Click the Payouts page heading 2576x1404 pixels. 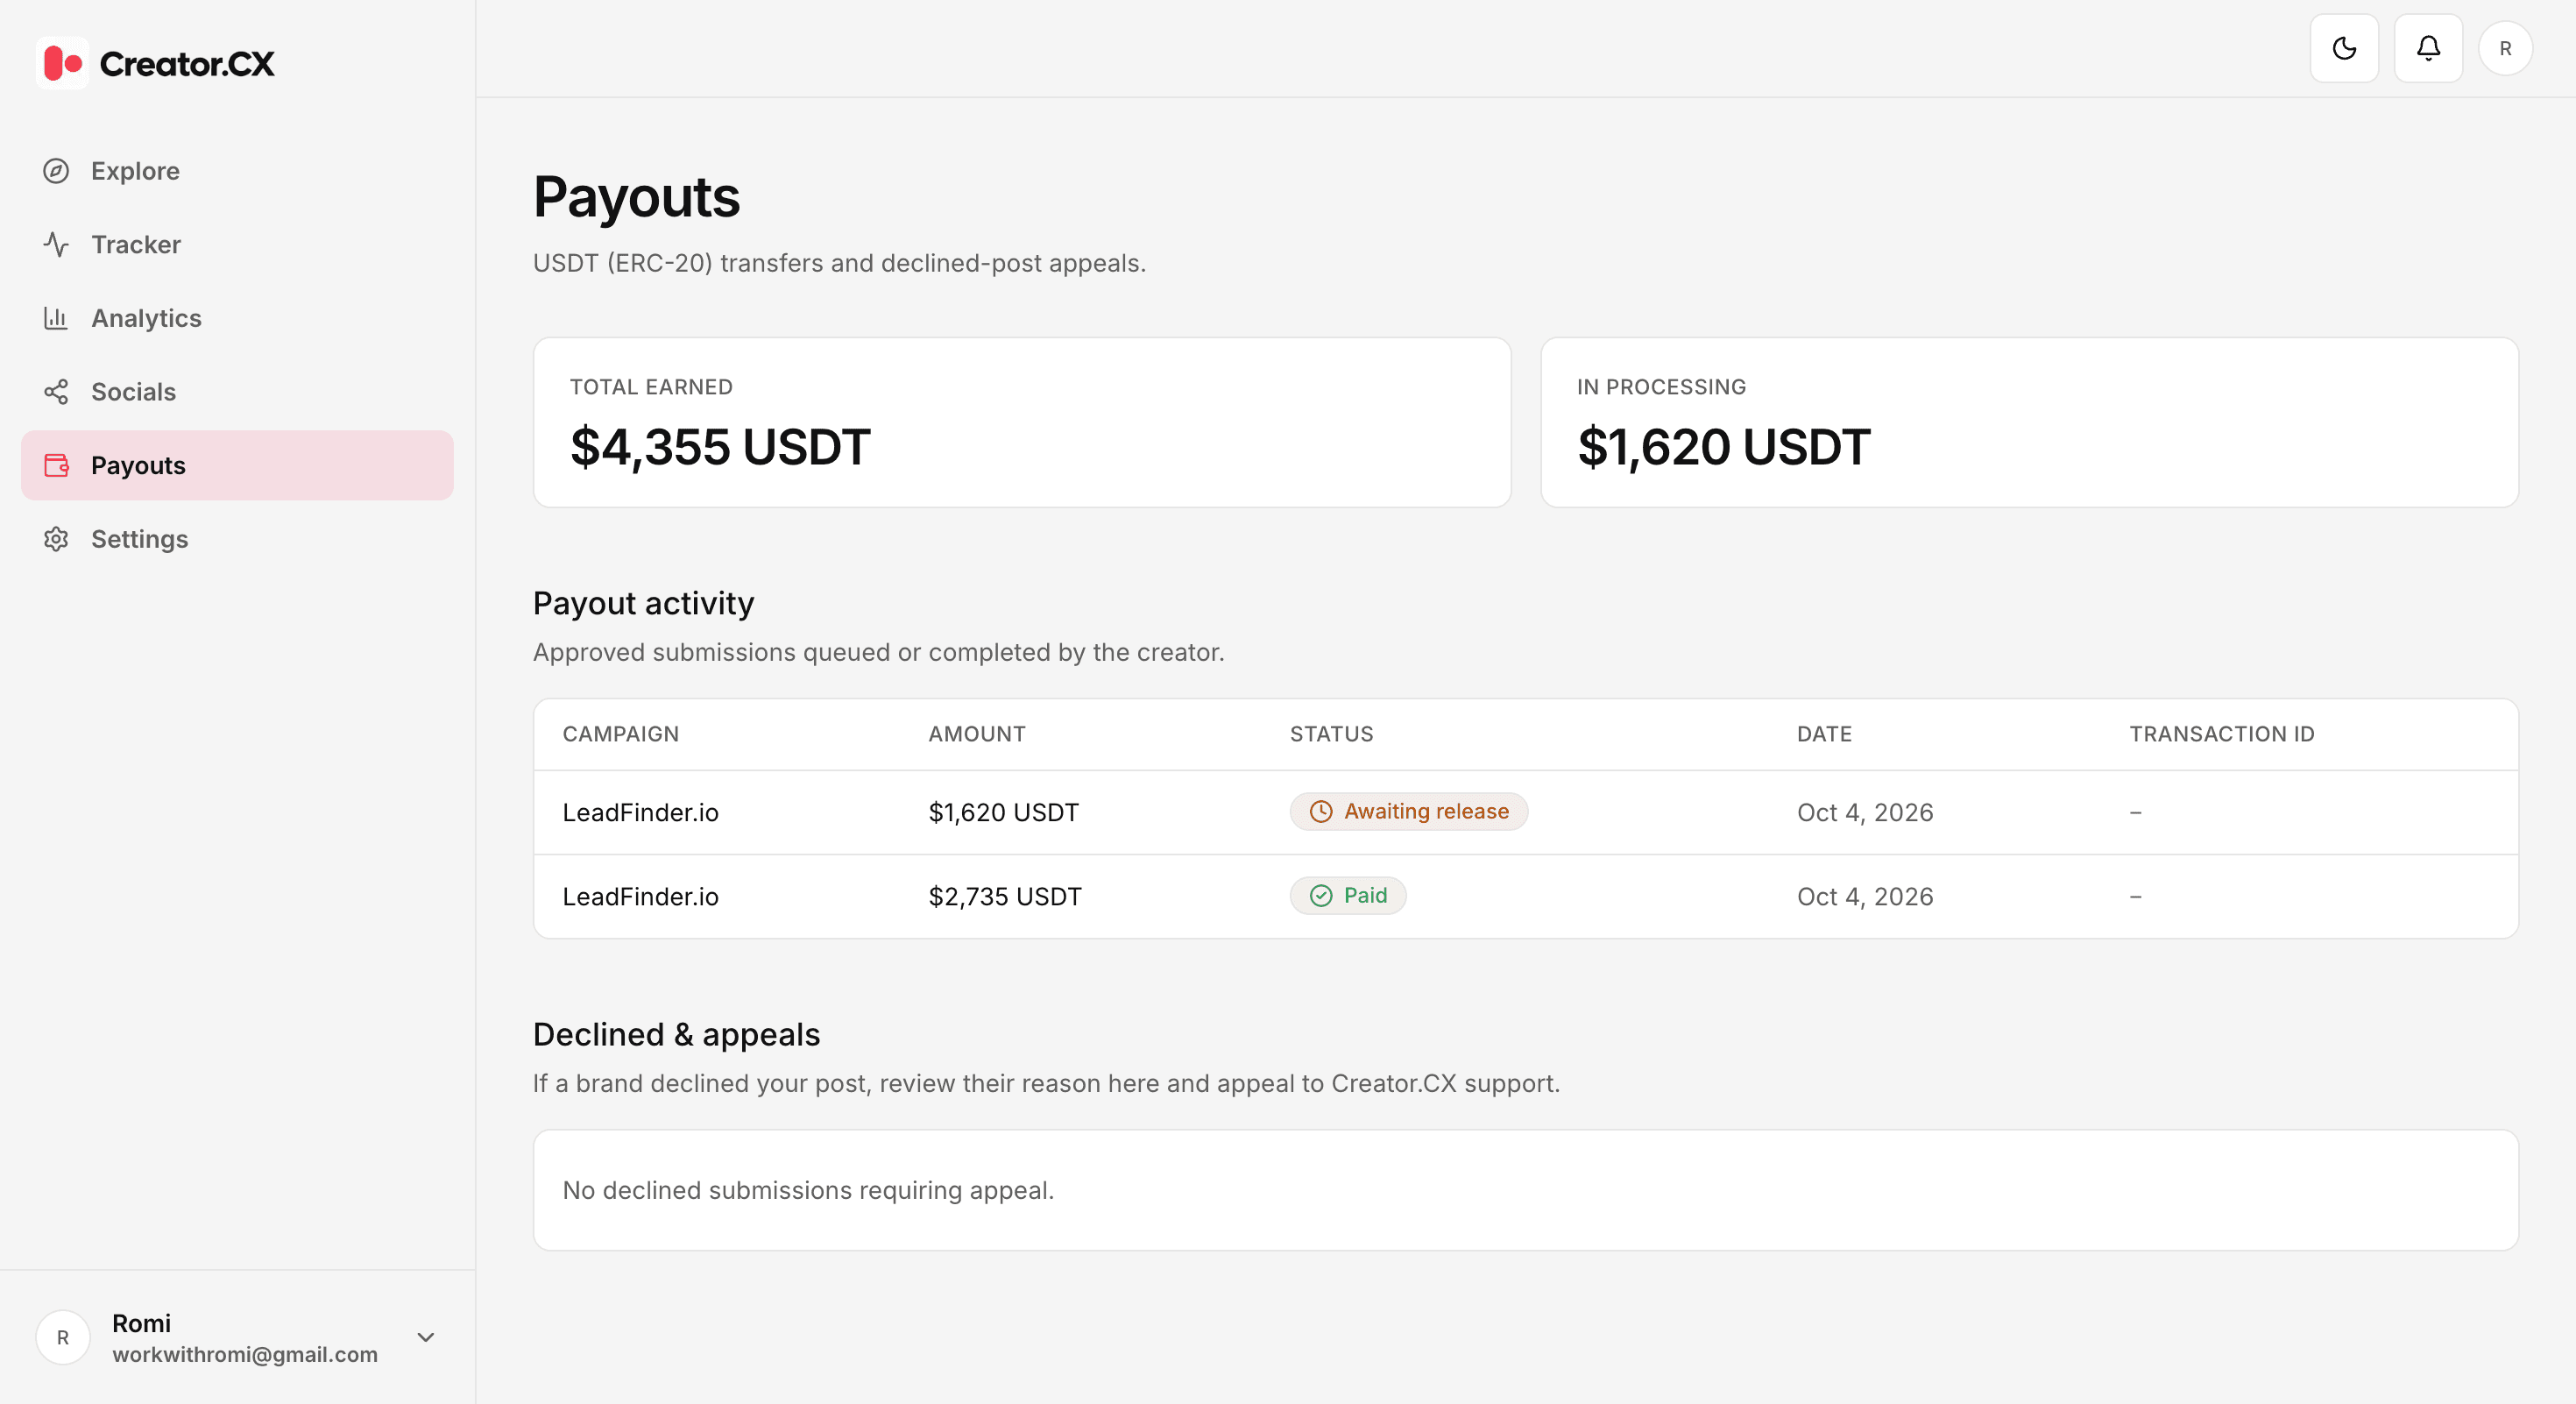(637, 197)
